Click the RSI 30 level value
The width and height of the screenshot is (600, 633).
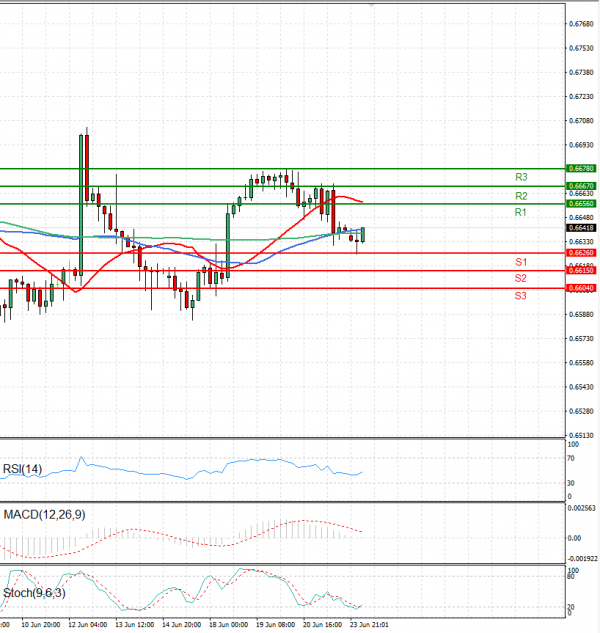pyautogui.click(x=571, y=483)
